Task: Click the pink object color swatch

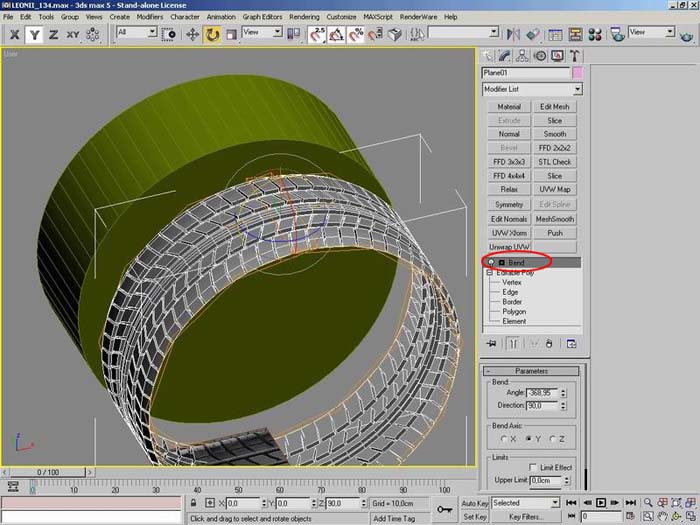Action: pos(577,73)
